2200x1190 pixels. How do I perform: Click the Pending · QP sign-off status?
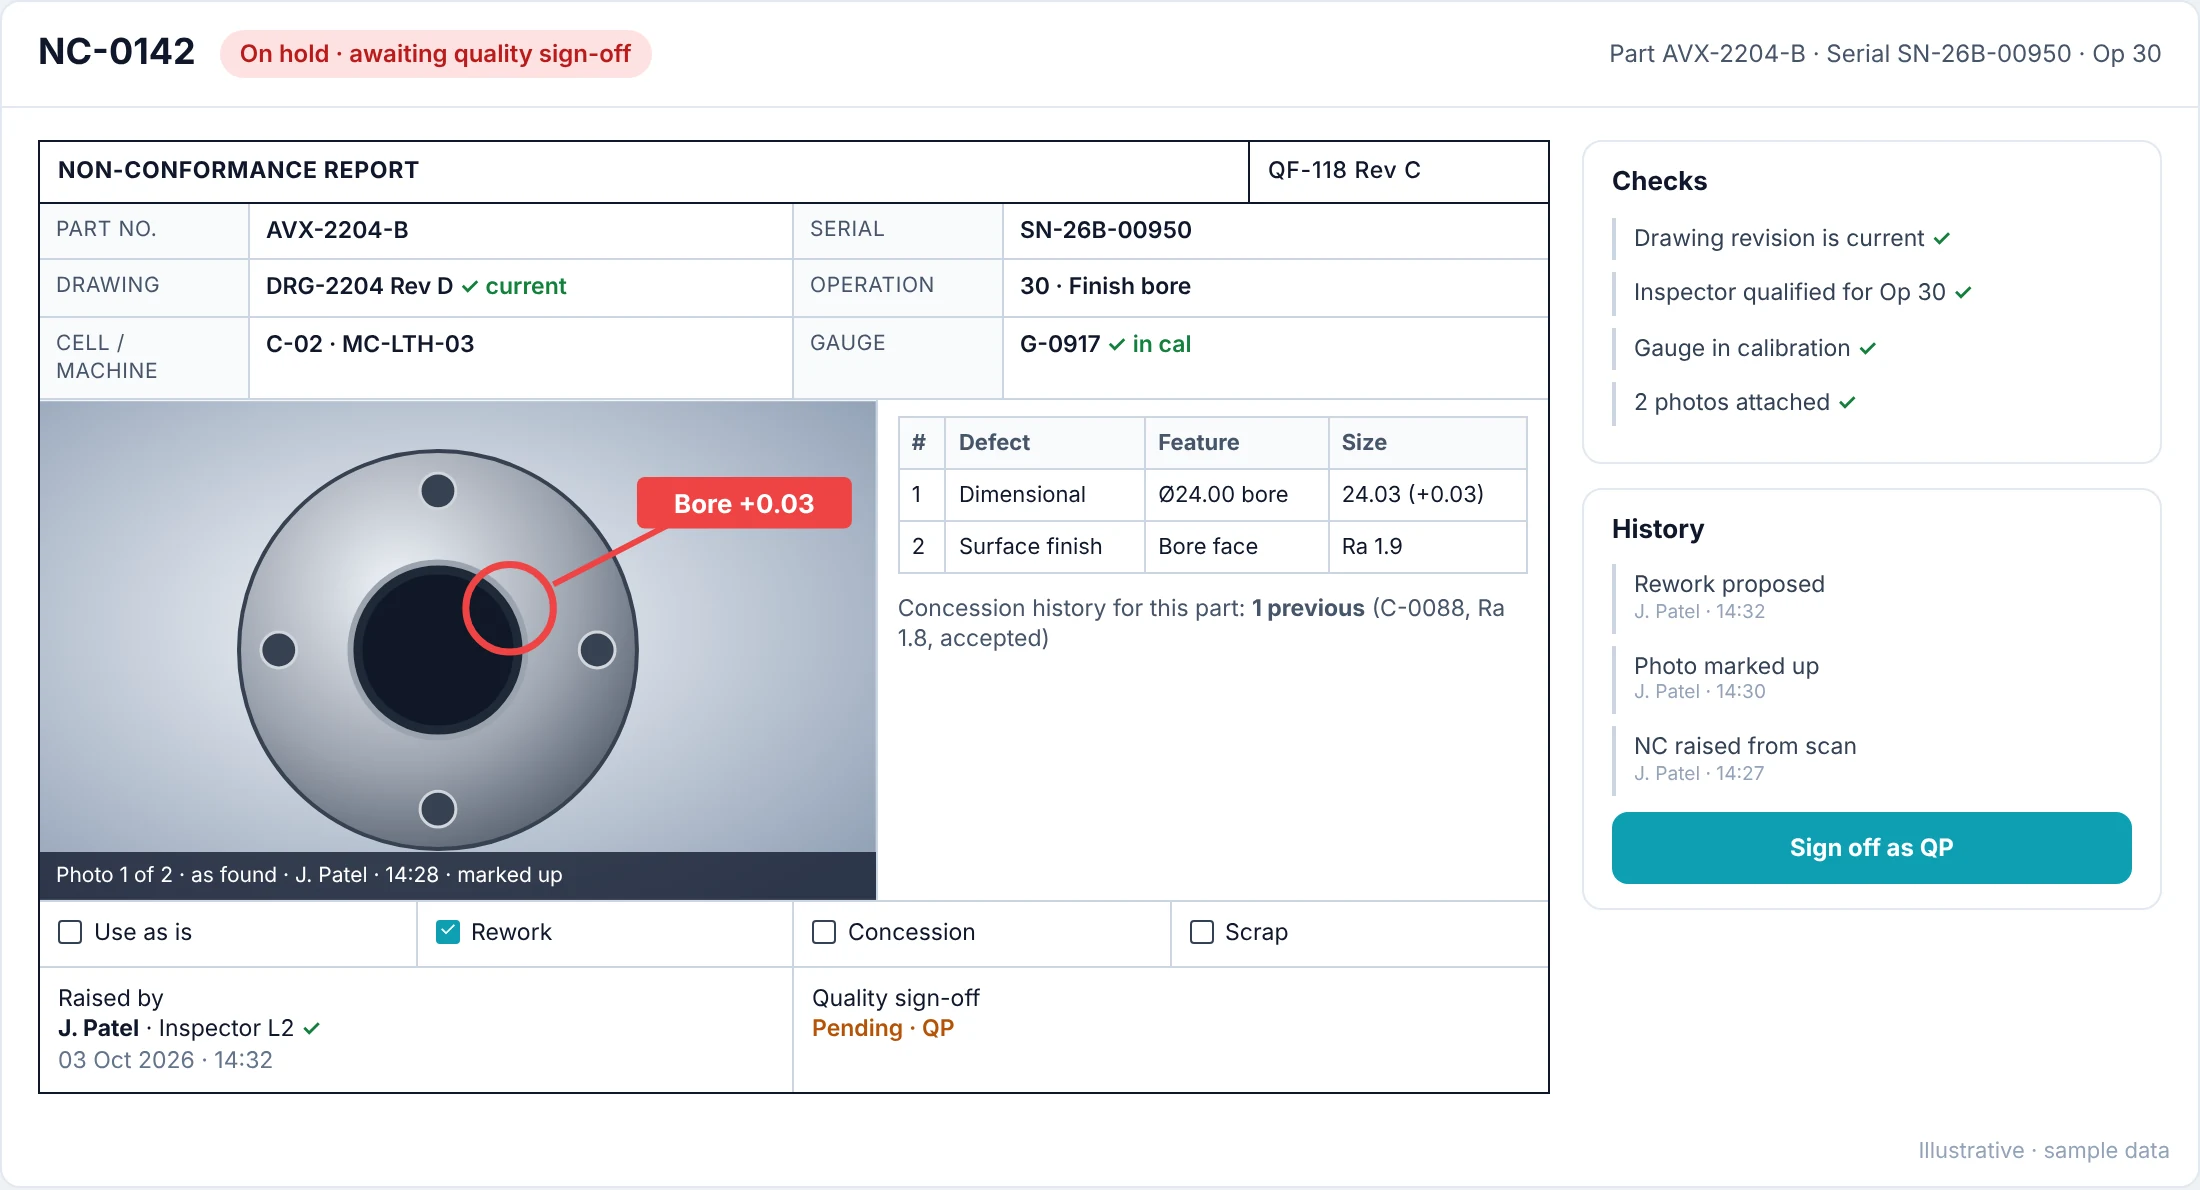point(883,1028)
